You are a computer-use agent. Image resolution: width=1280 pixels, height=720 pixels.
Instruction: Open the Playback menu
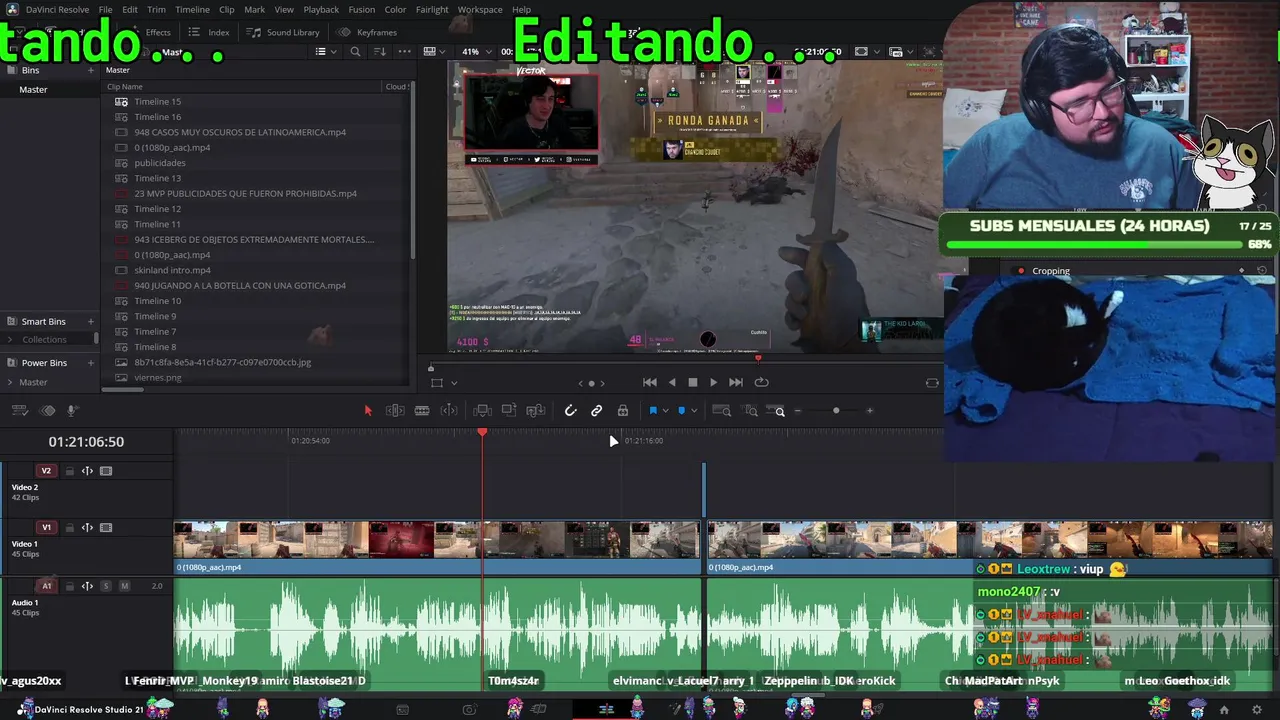coord(321,9)
